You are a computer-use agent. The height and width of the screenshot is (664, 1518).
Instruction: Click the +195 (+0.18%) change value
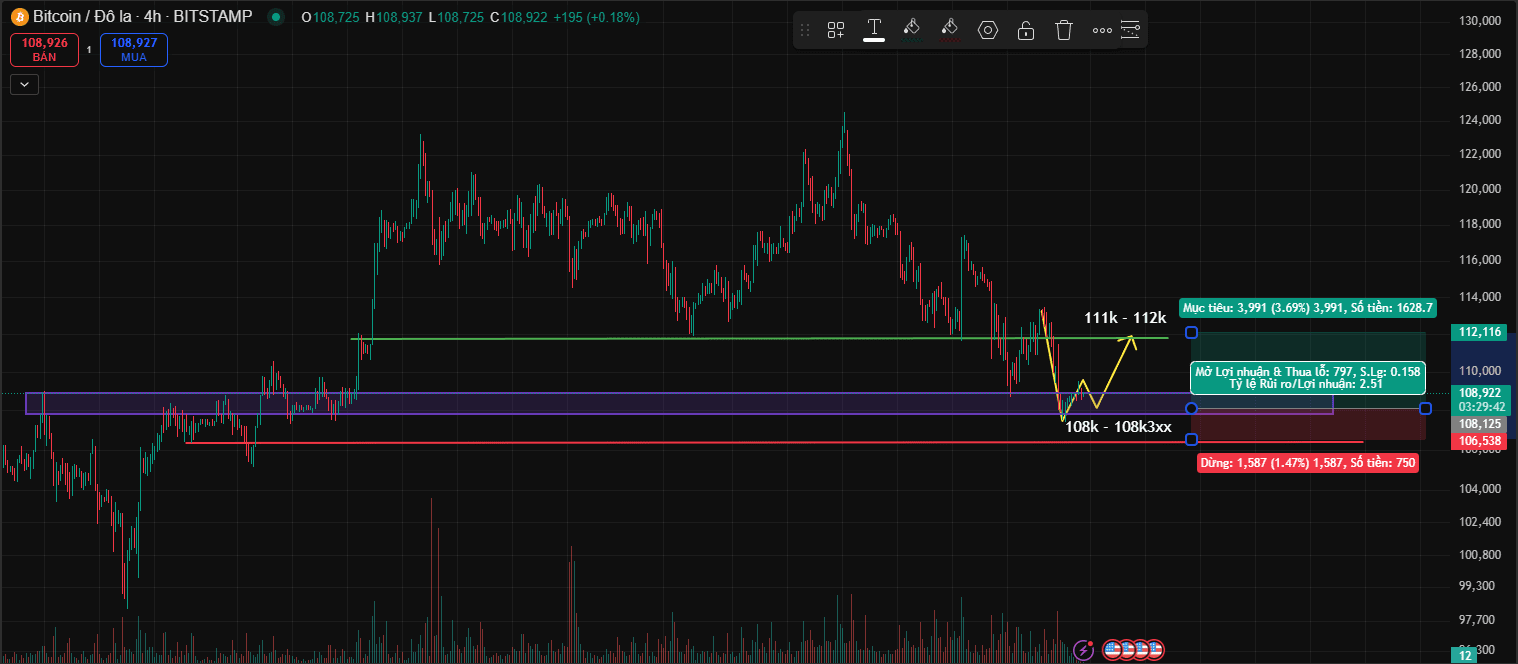coord(595,18)
